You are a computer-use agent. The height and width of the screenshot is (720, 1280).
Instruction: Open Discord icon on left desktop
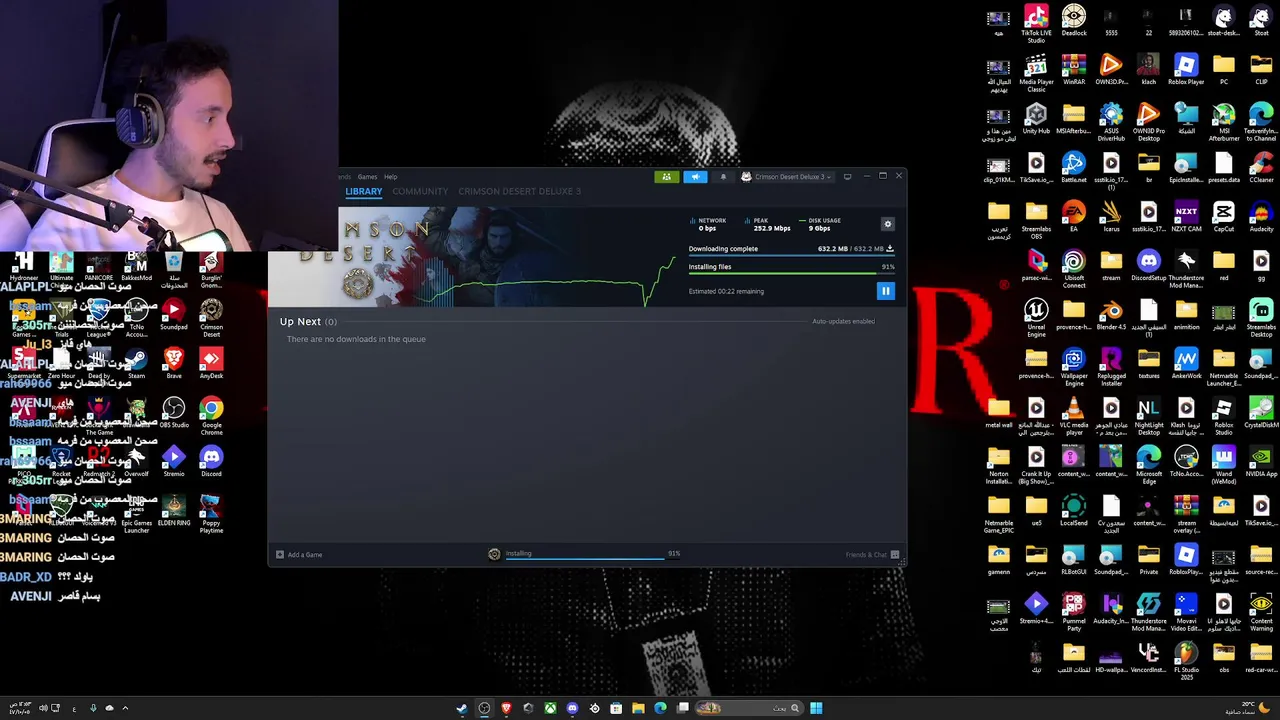211,462
